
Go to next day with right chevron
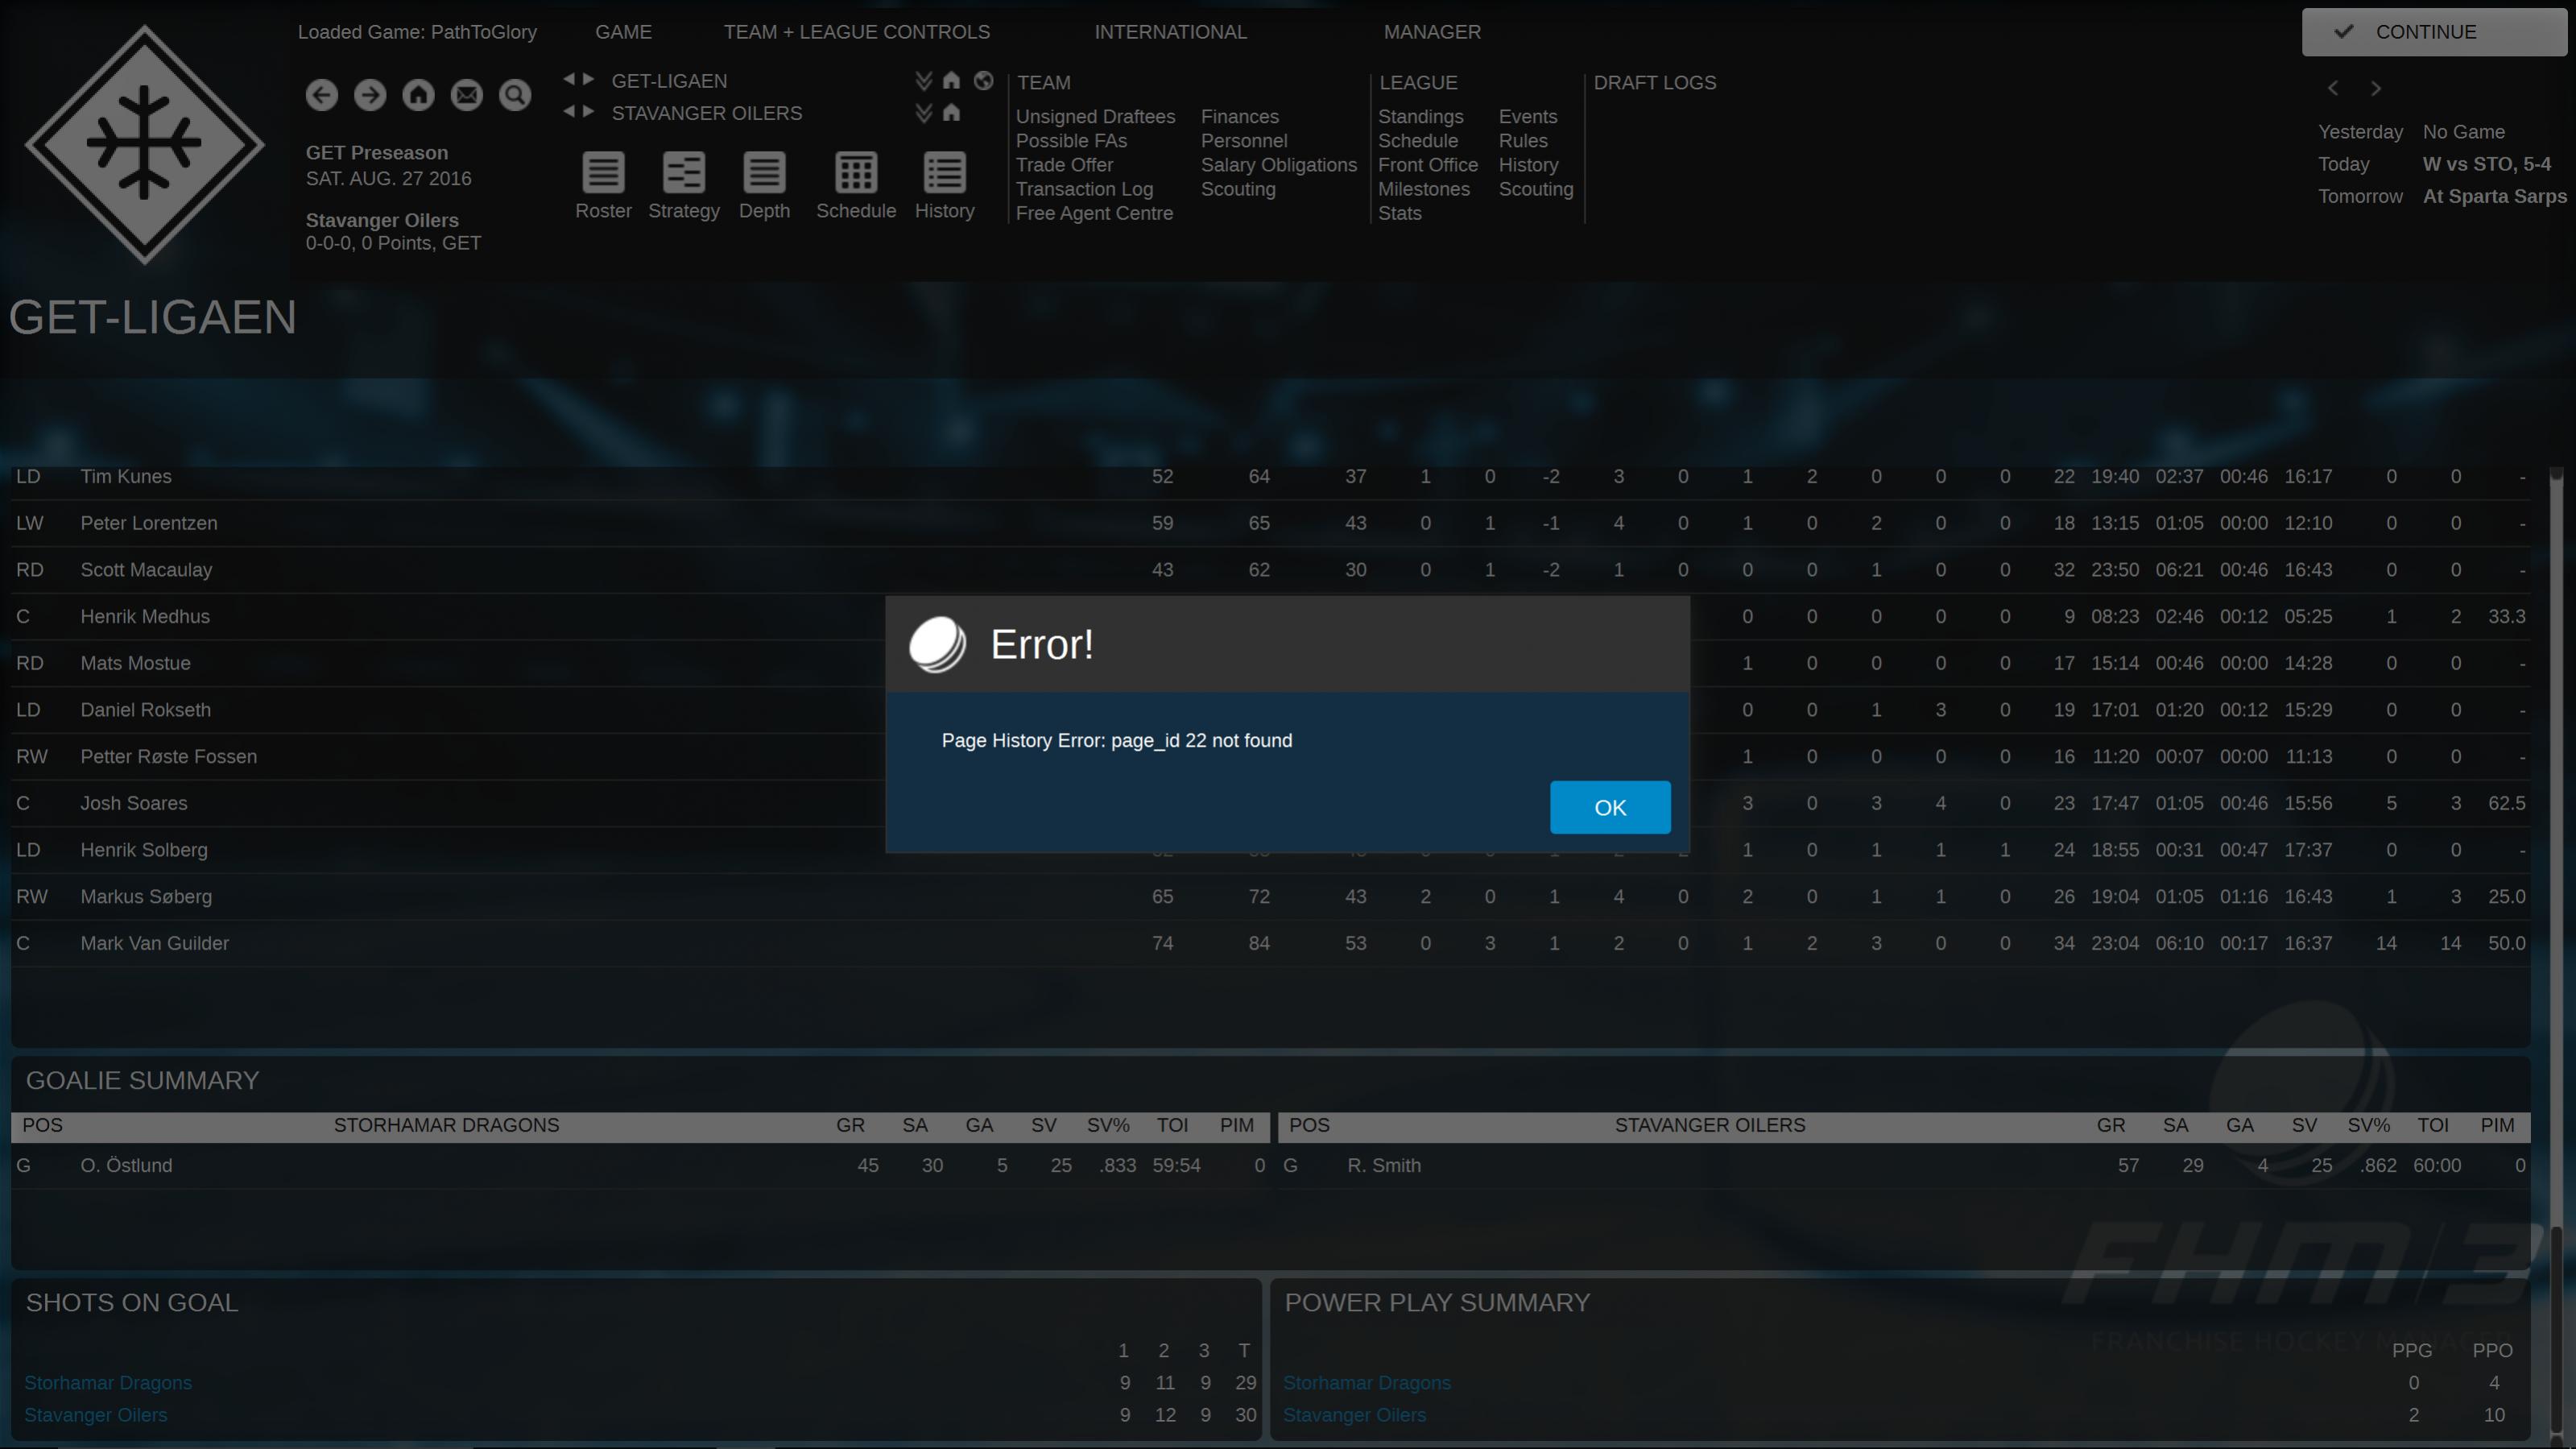pyautogui.click(x=2376, y=89)
